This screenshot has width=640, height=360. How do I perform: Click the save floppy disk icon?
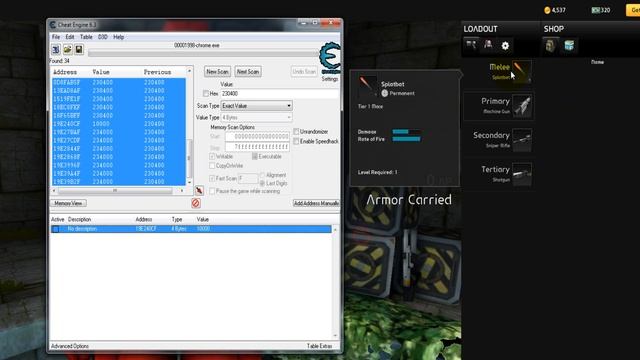tap(79, 50)
